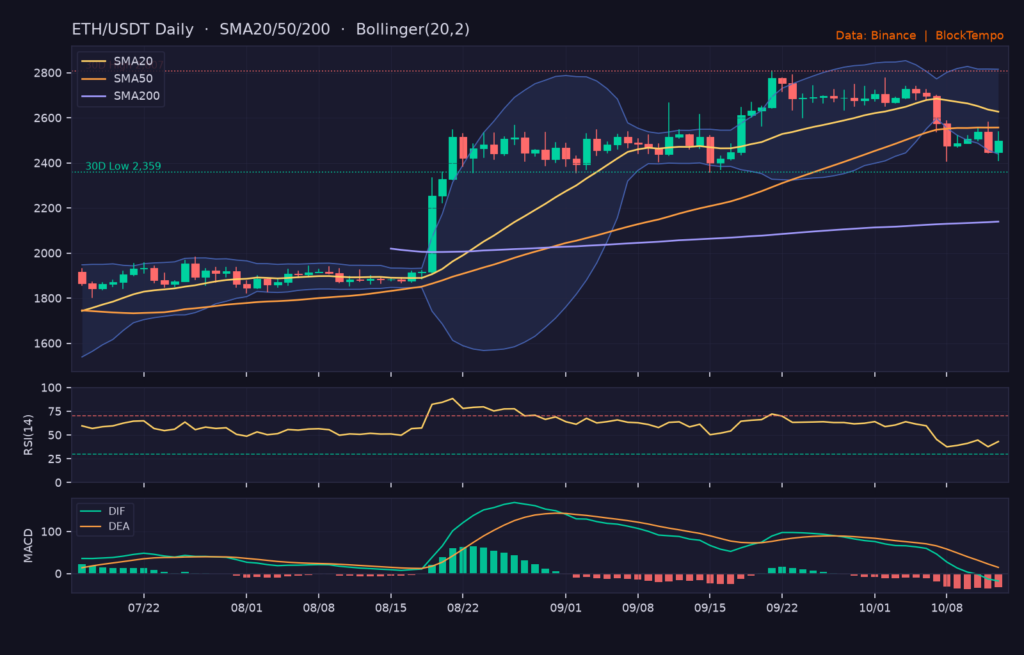This screenshot has height=655, width=1024.
Task: Click the 2400 price axis label
Action: [x=48, y=163]
